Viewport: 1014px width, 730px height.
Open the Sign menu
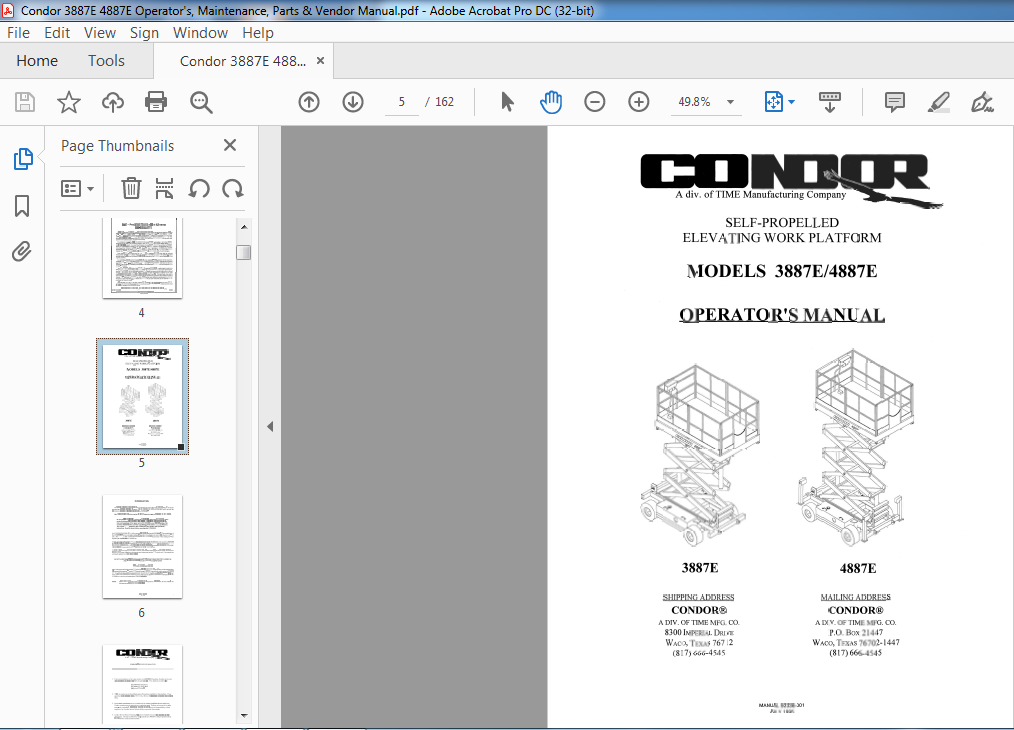[144, 32]
